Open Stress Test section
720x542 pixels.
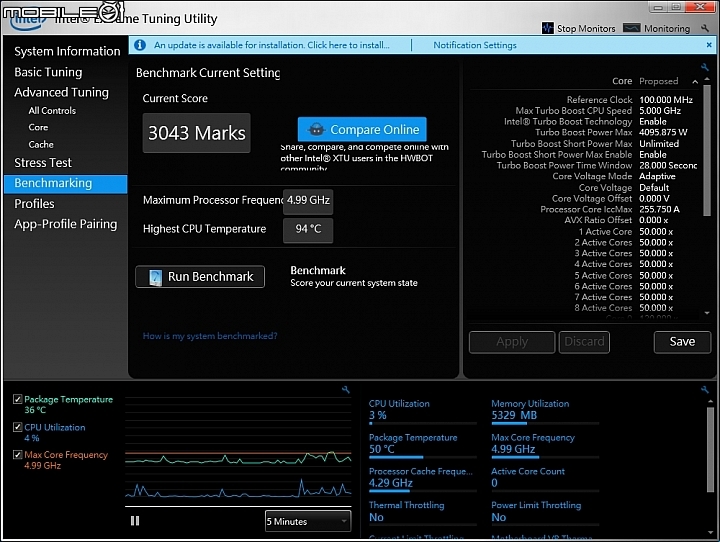tap(43, 163)
